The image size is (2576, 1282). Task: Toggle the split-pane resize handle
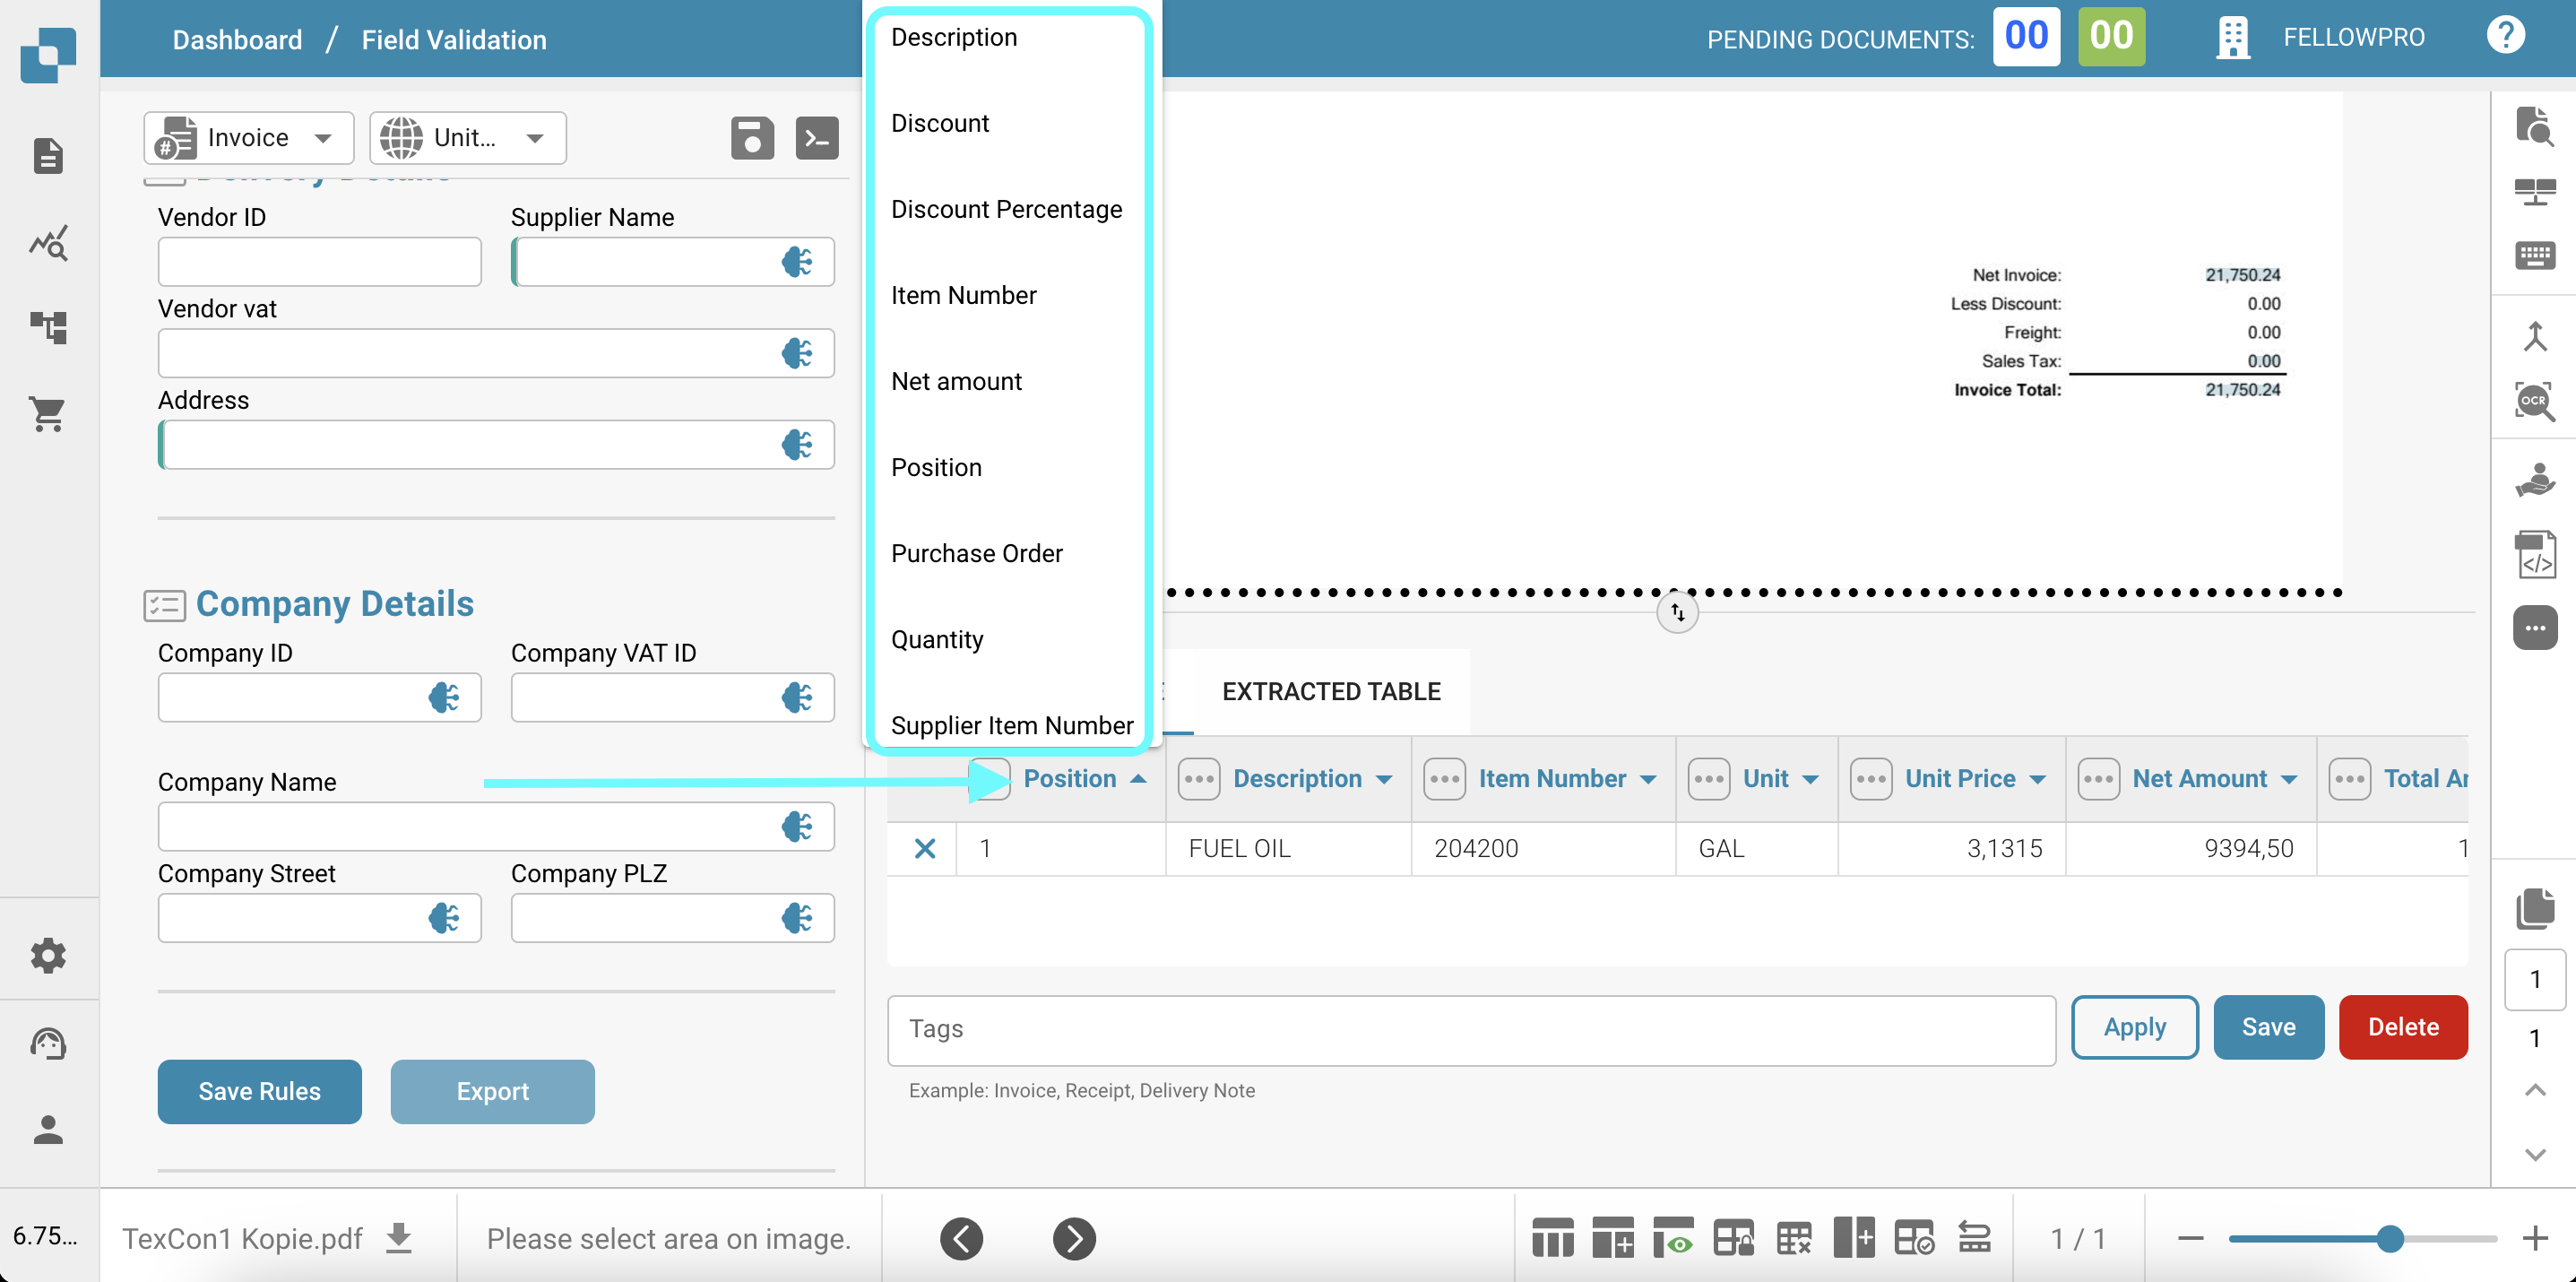coord(1677,612)
